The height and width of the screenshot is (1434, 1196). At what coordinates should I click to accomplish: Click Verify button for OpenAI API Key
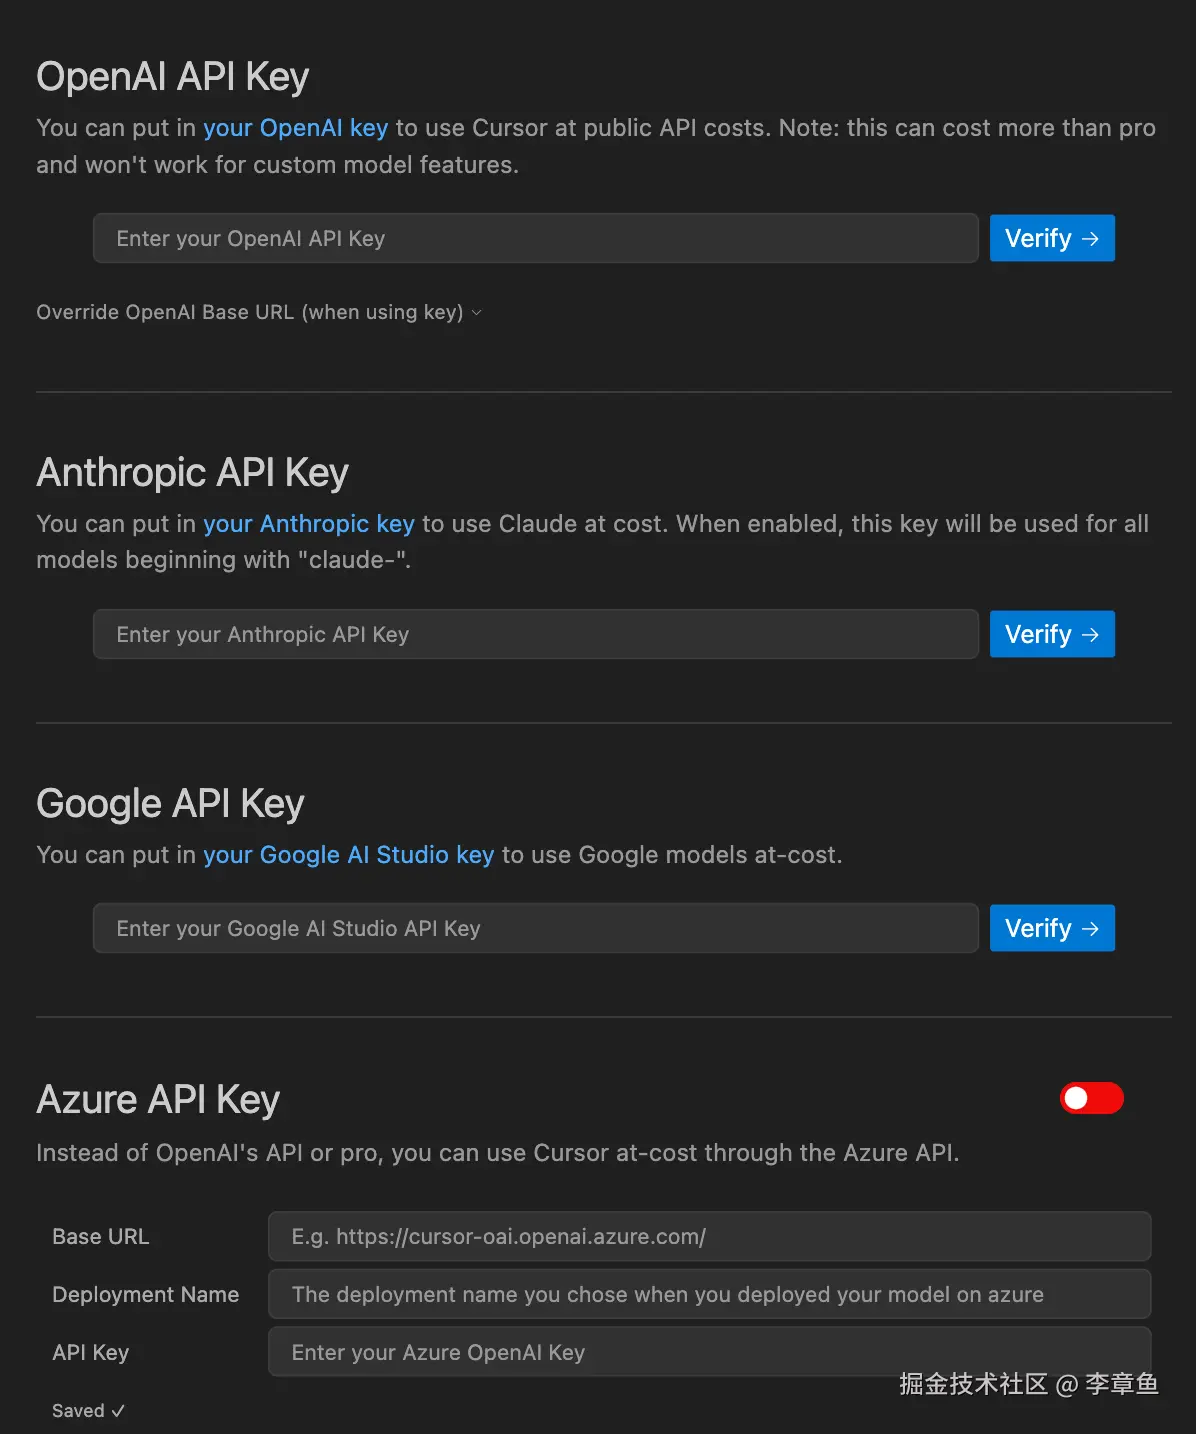click(x=1051, y=238)
